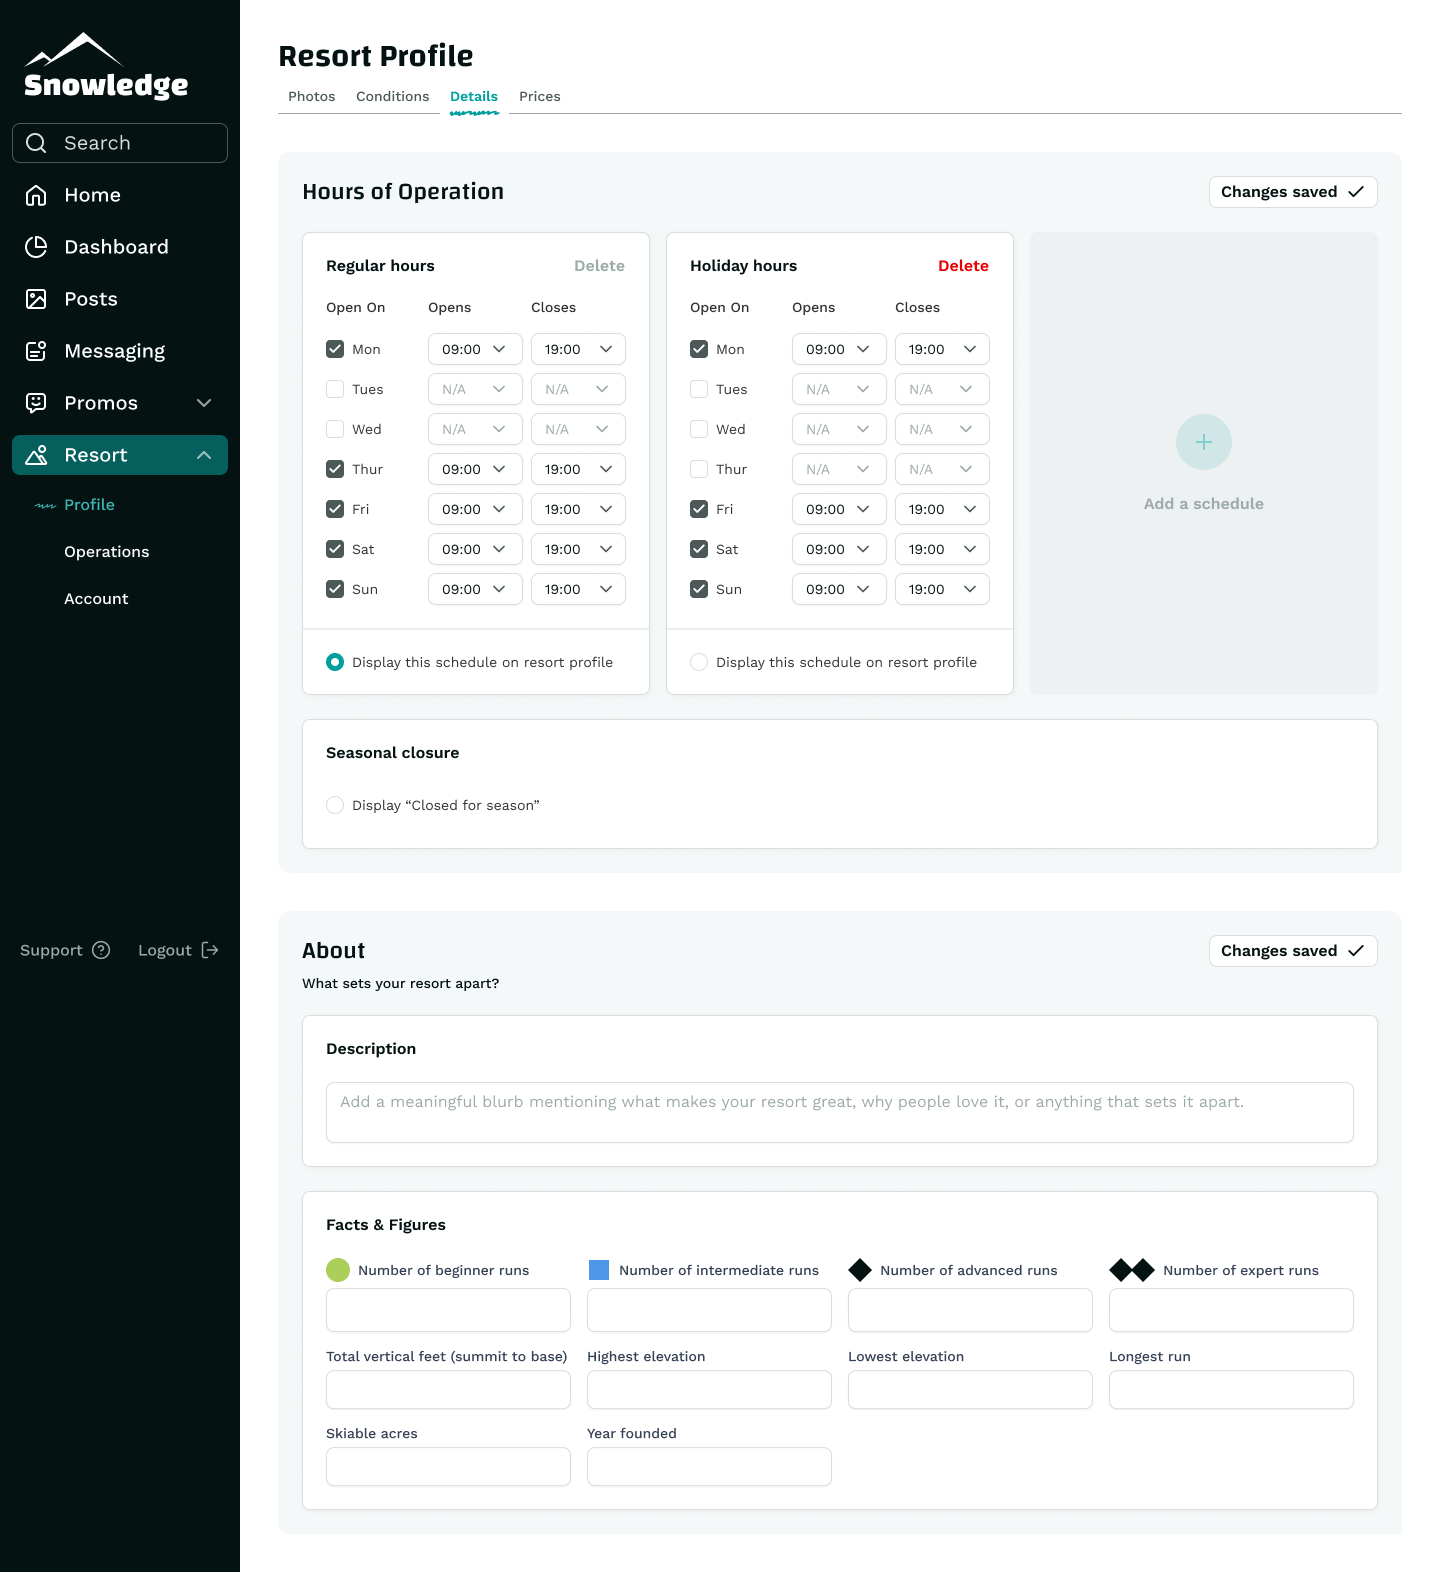Open Holiday hours Fri closes dropdown

942,509
